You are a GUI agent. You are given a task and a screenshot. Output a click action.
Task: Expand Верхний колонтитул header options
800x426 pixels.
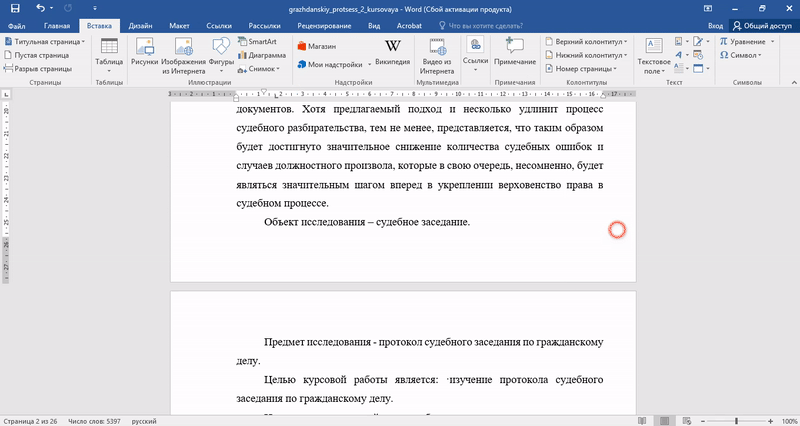pyautogui.click(x=587, y=43)
